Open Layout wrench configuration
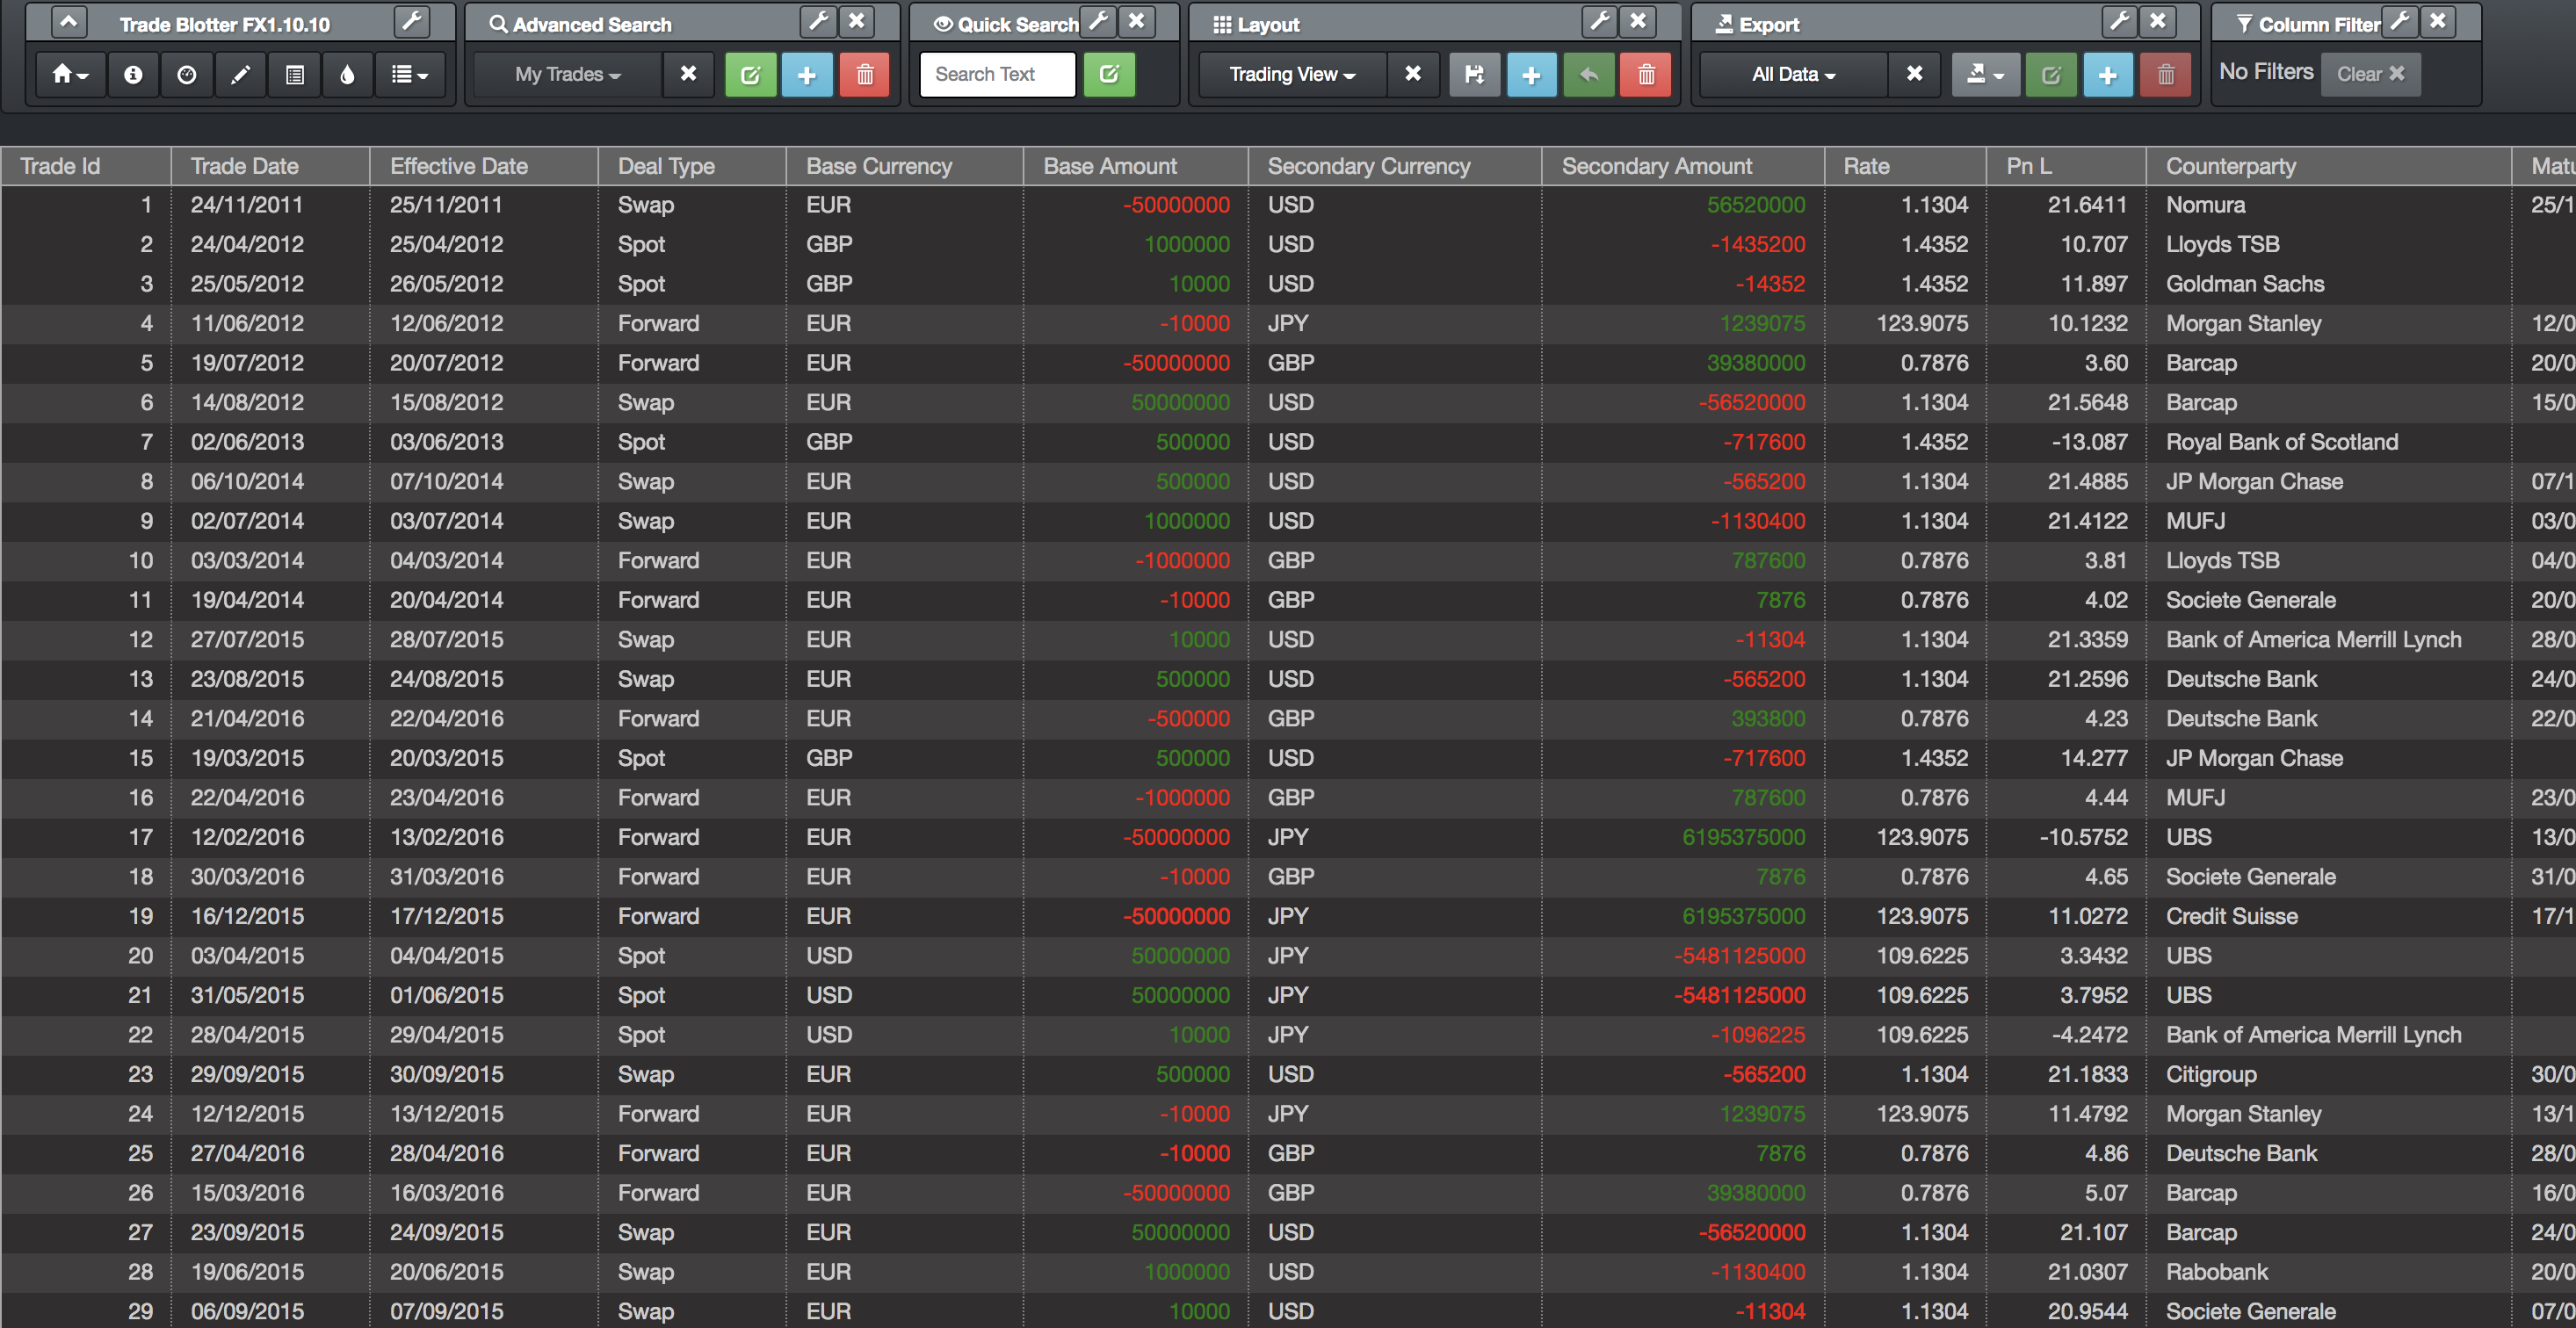The width and height of the screenshot is (2576, 1328). 1600,22
